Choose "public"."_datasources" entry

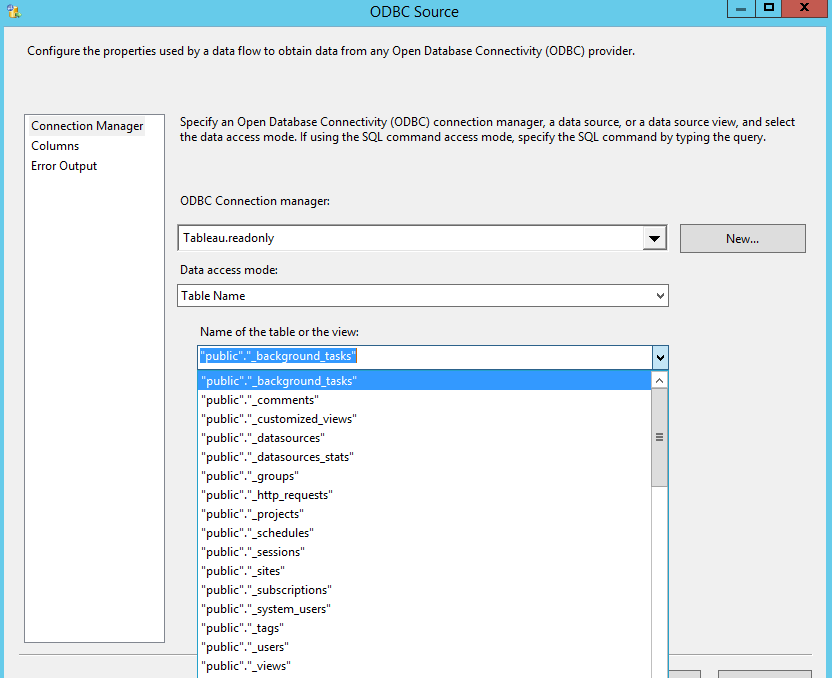pyautogui.click(x=424, y=438)
